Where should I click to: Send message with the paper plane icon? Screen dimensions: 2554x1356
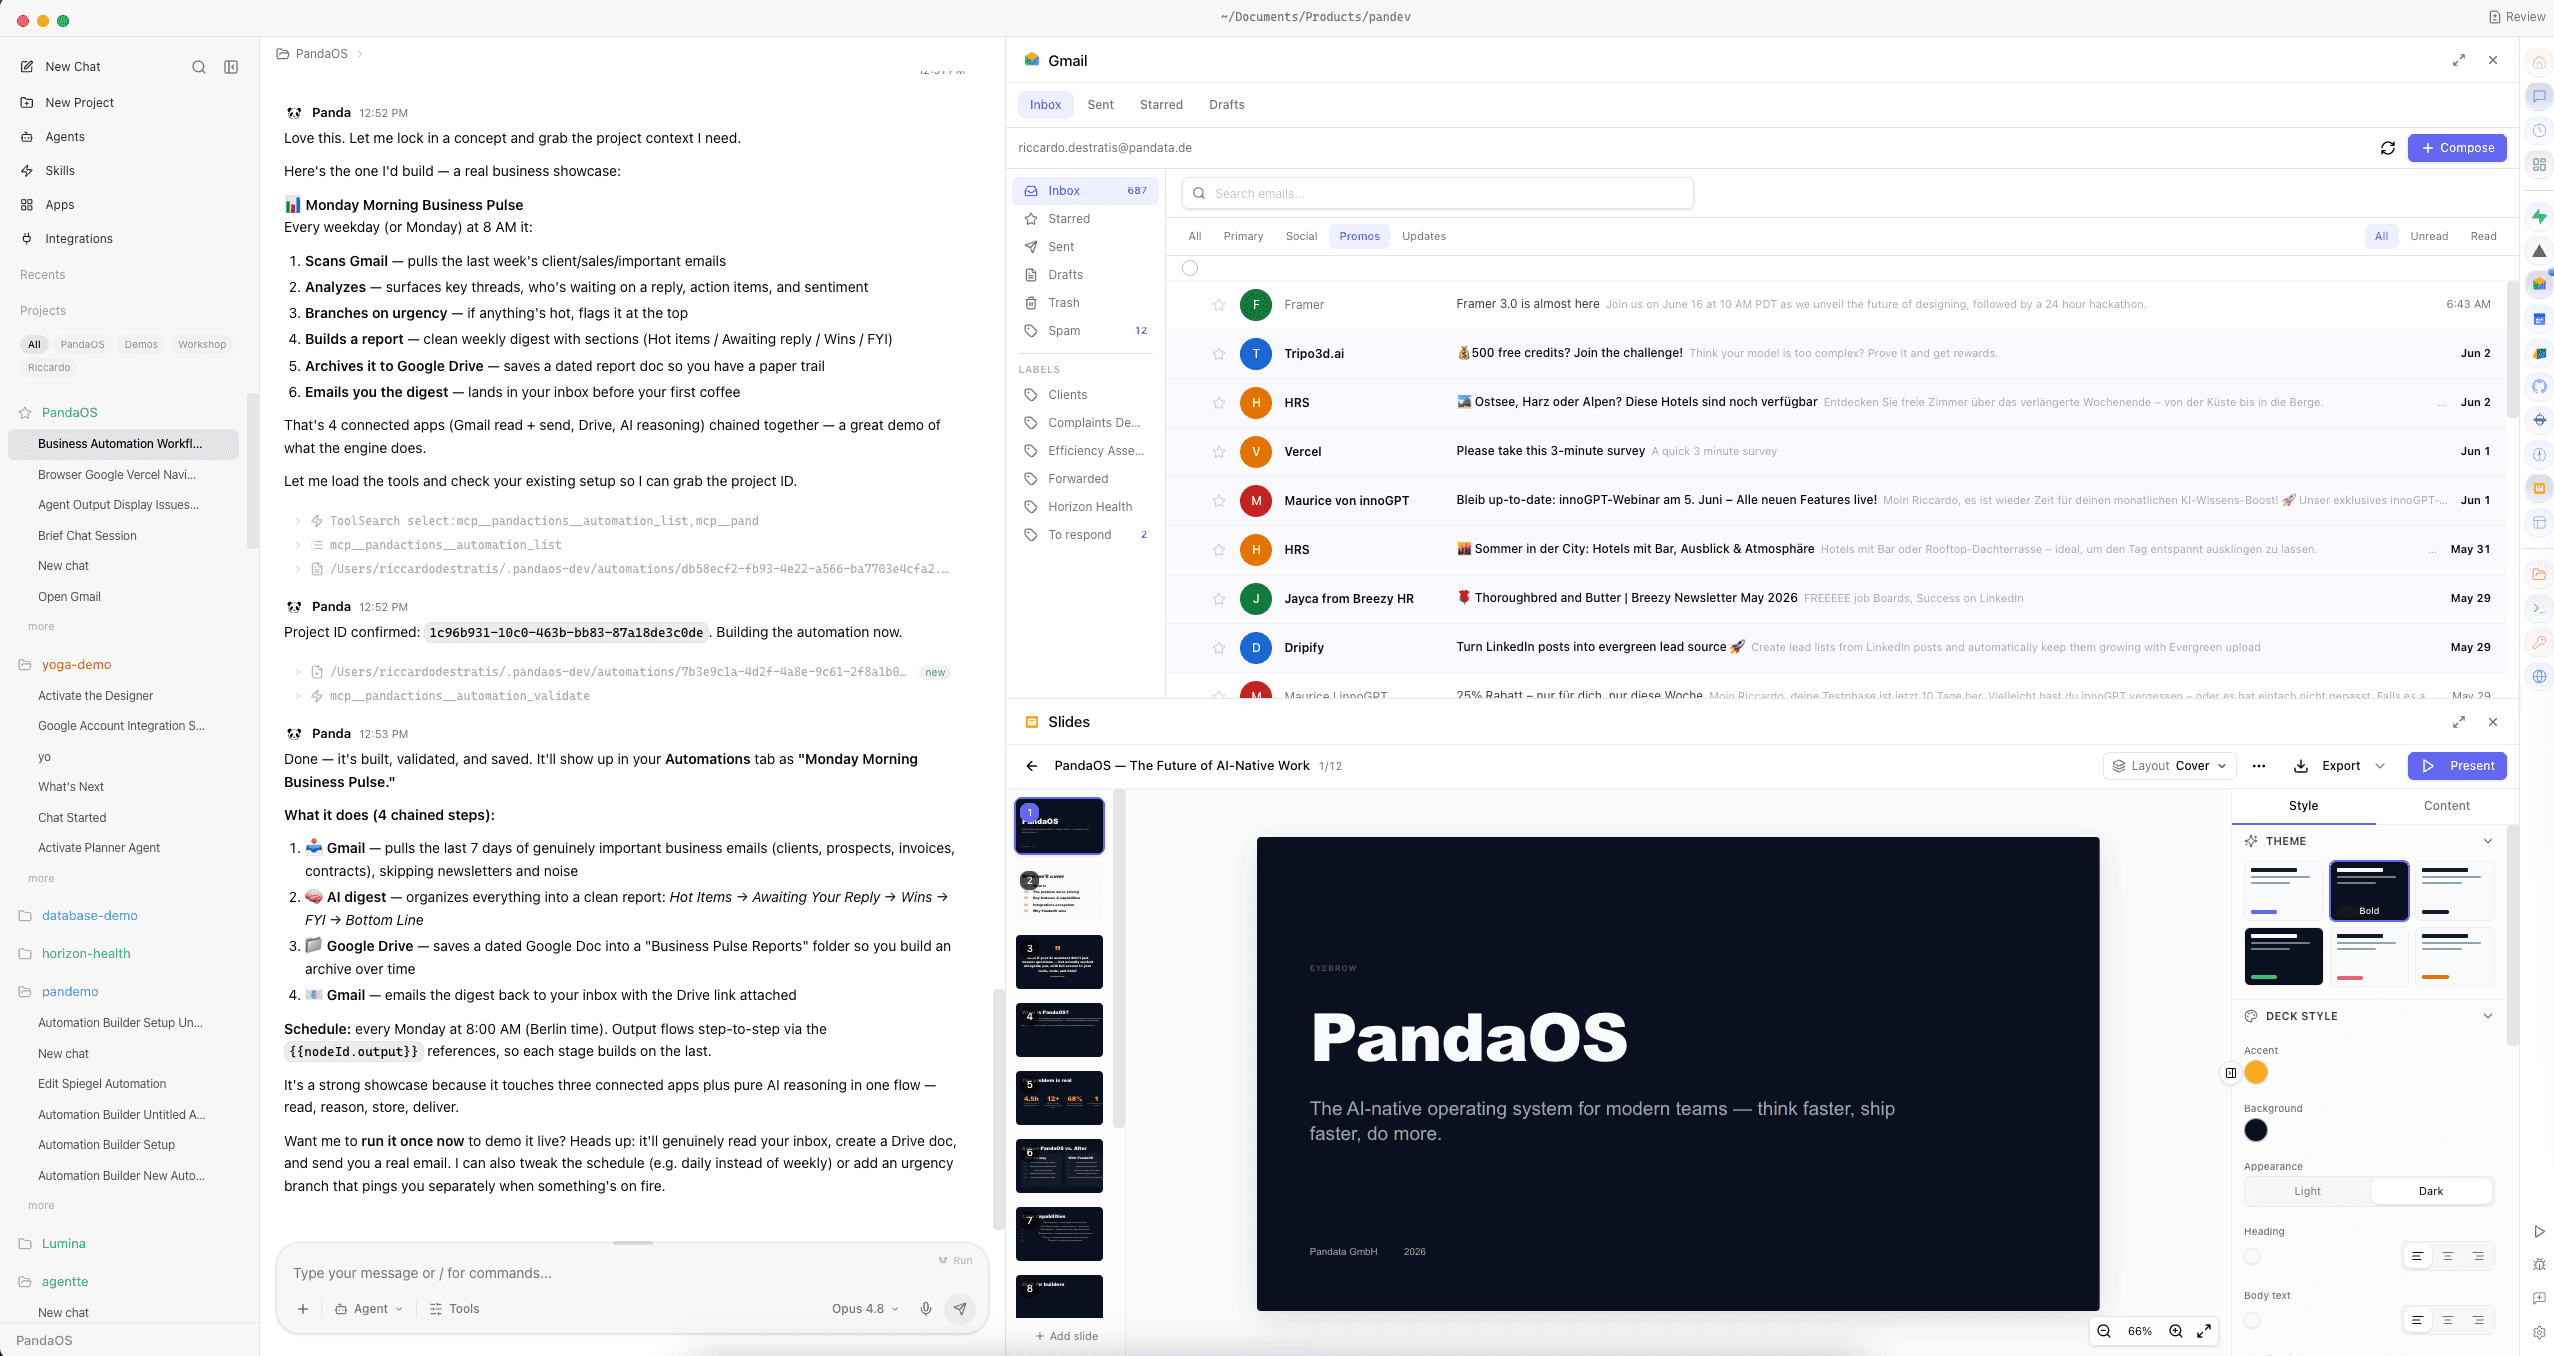pos(960,1309)
